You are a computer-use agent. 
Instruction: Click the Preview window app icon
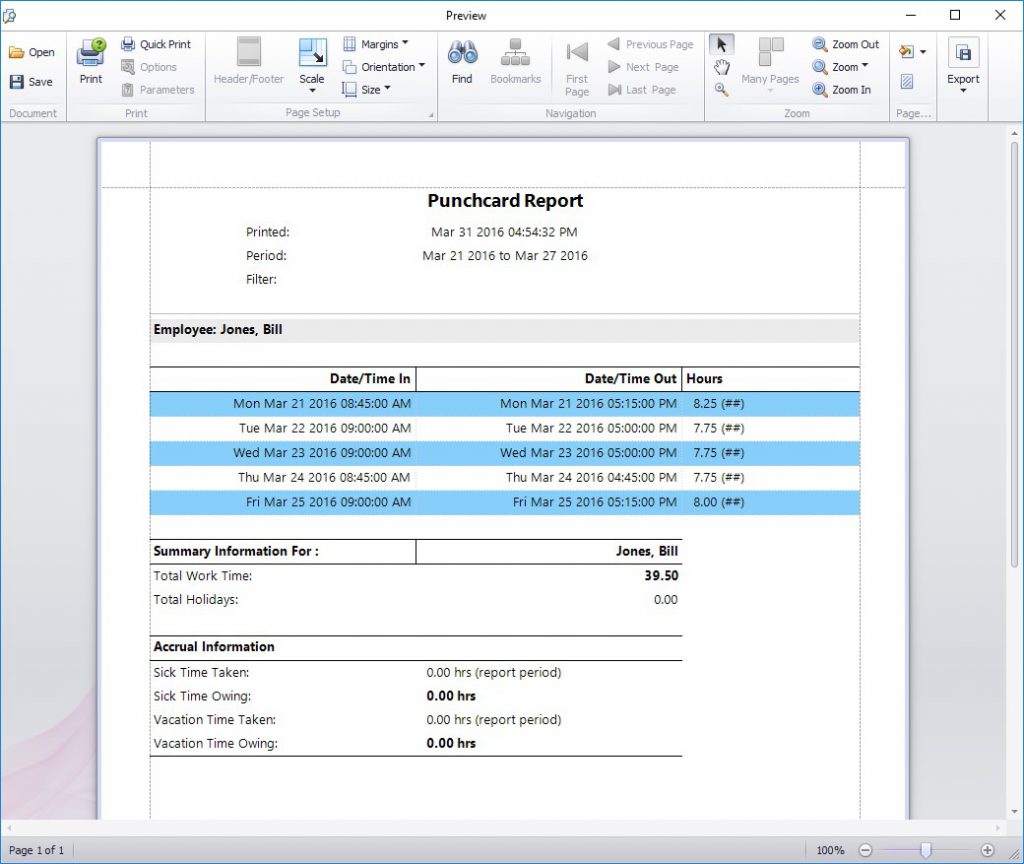click(10, 15)
